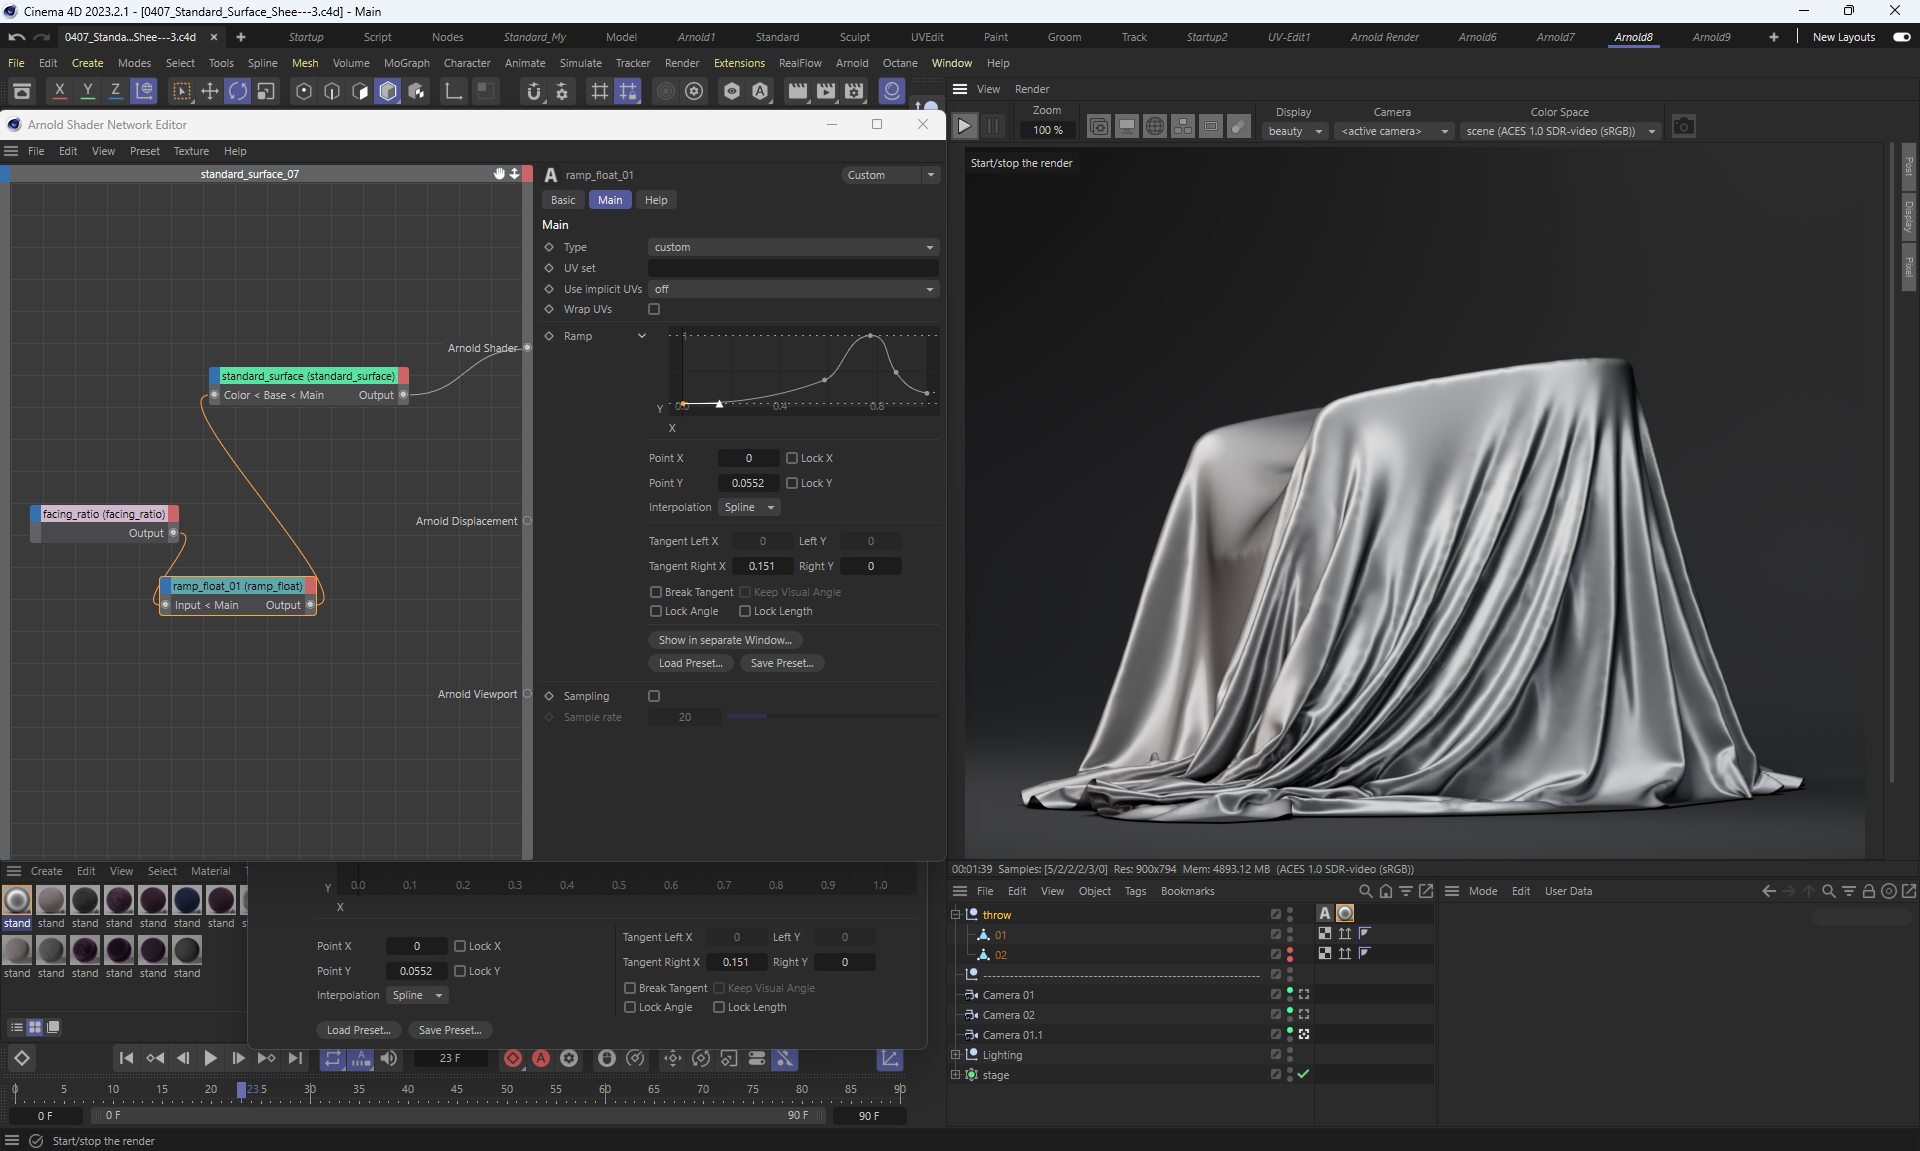Check the Break Tangent option in shader editor
The height and width of the screenshot is (1151, 1920).
tap(656, 592)
